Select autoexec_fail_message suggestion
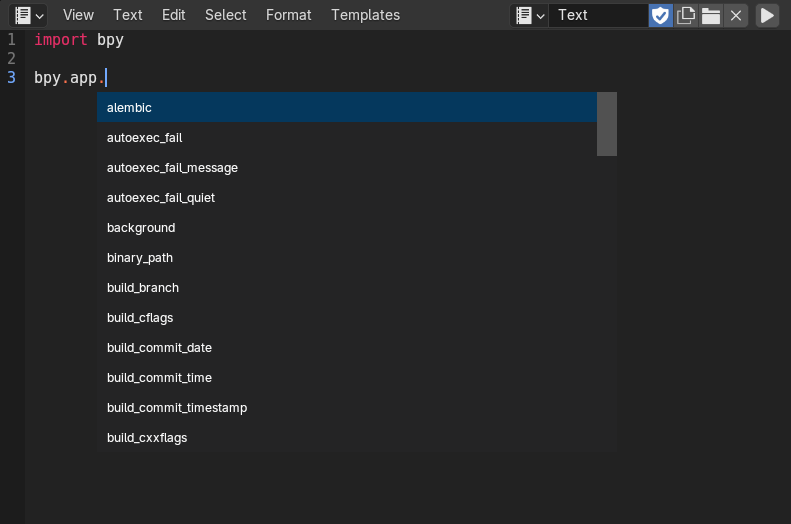The image size is (791, 524). click(347, 167)
